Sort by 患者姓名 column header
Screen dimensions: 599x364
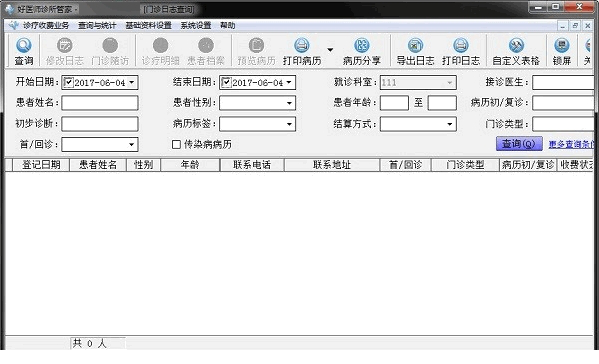point(98,165)
